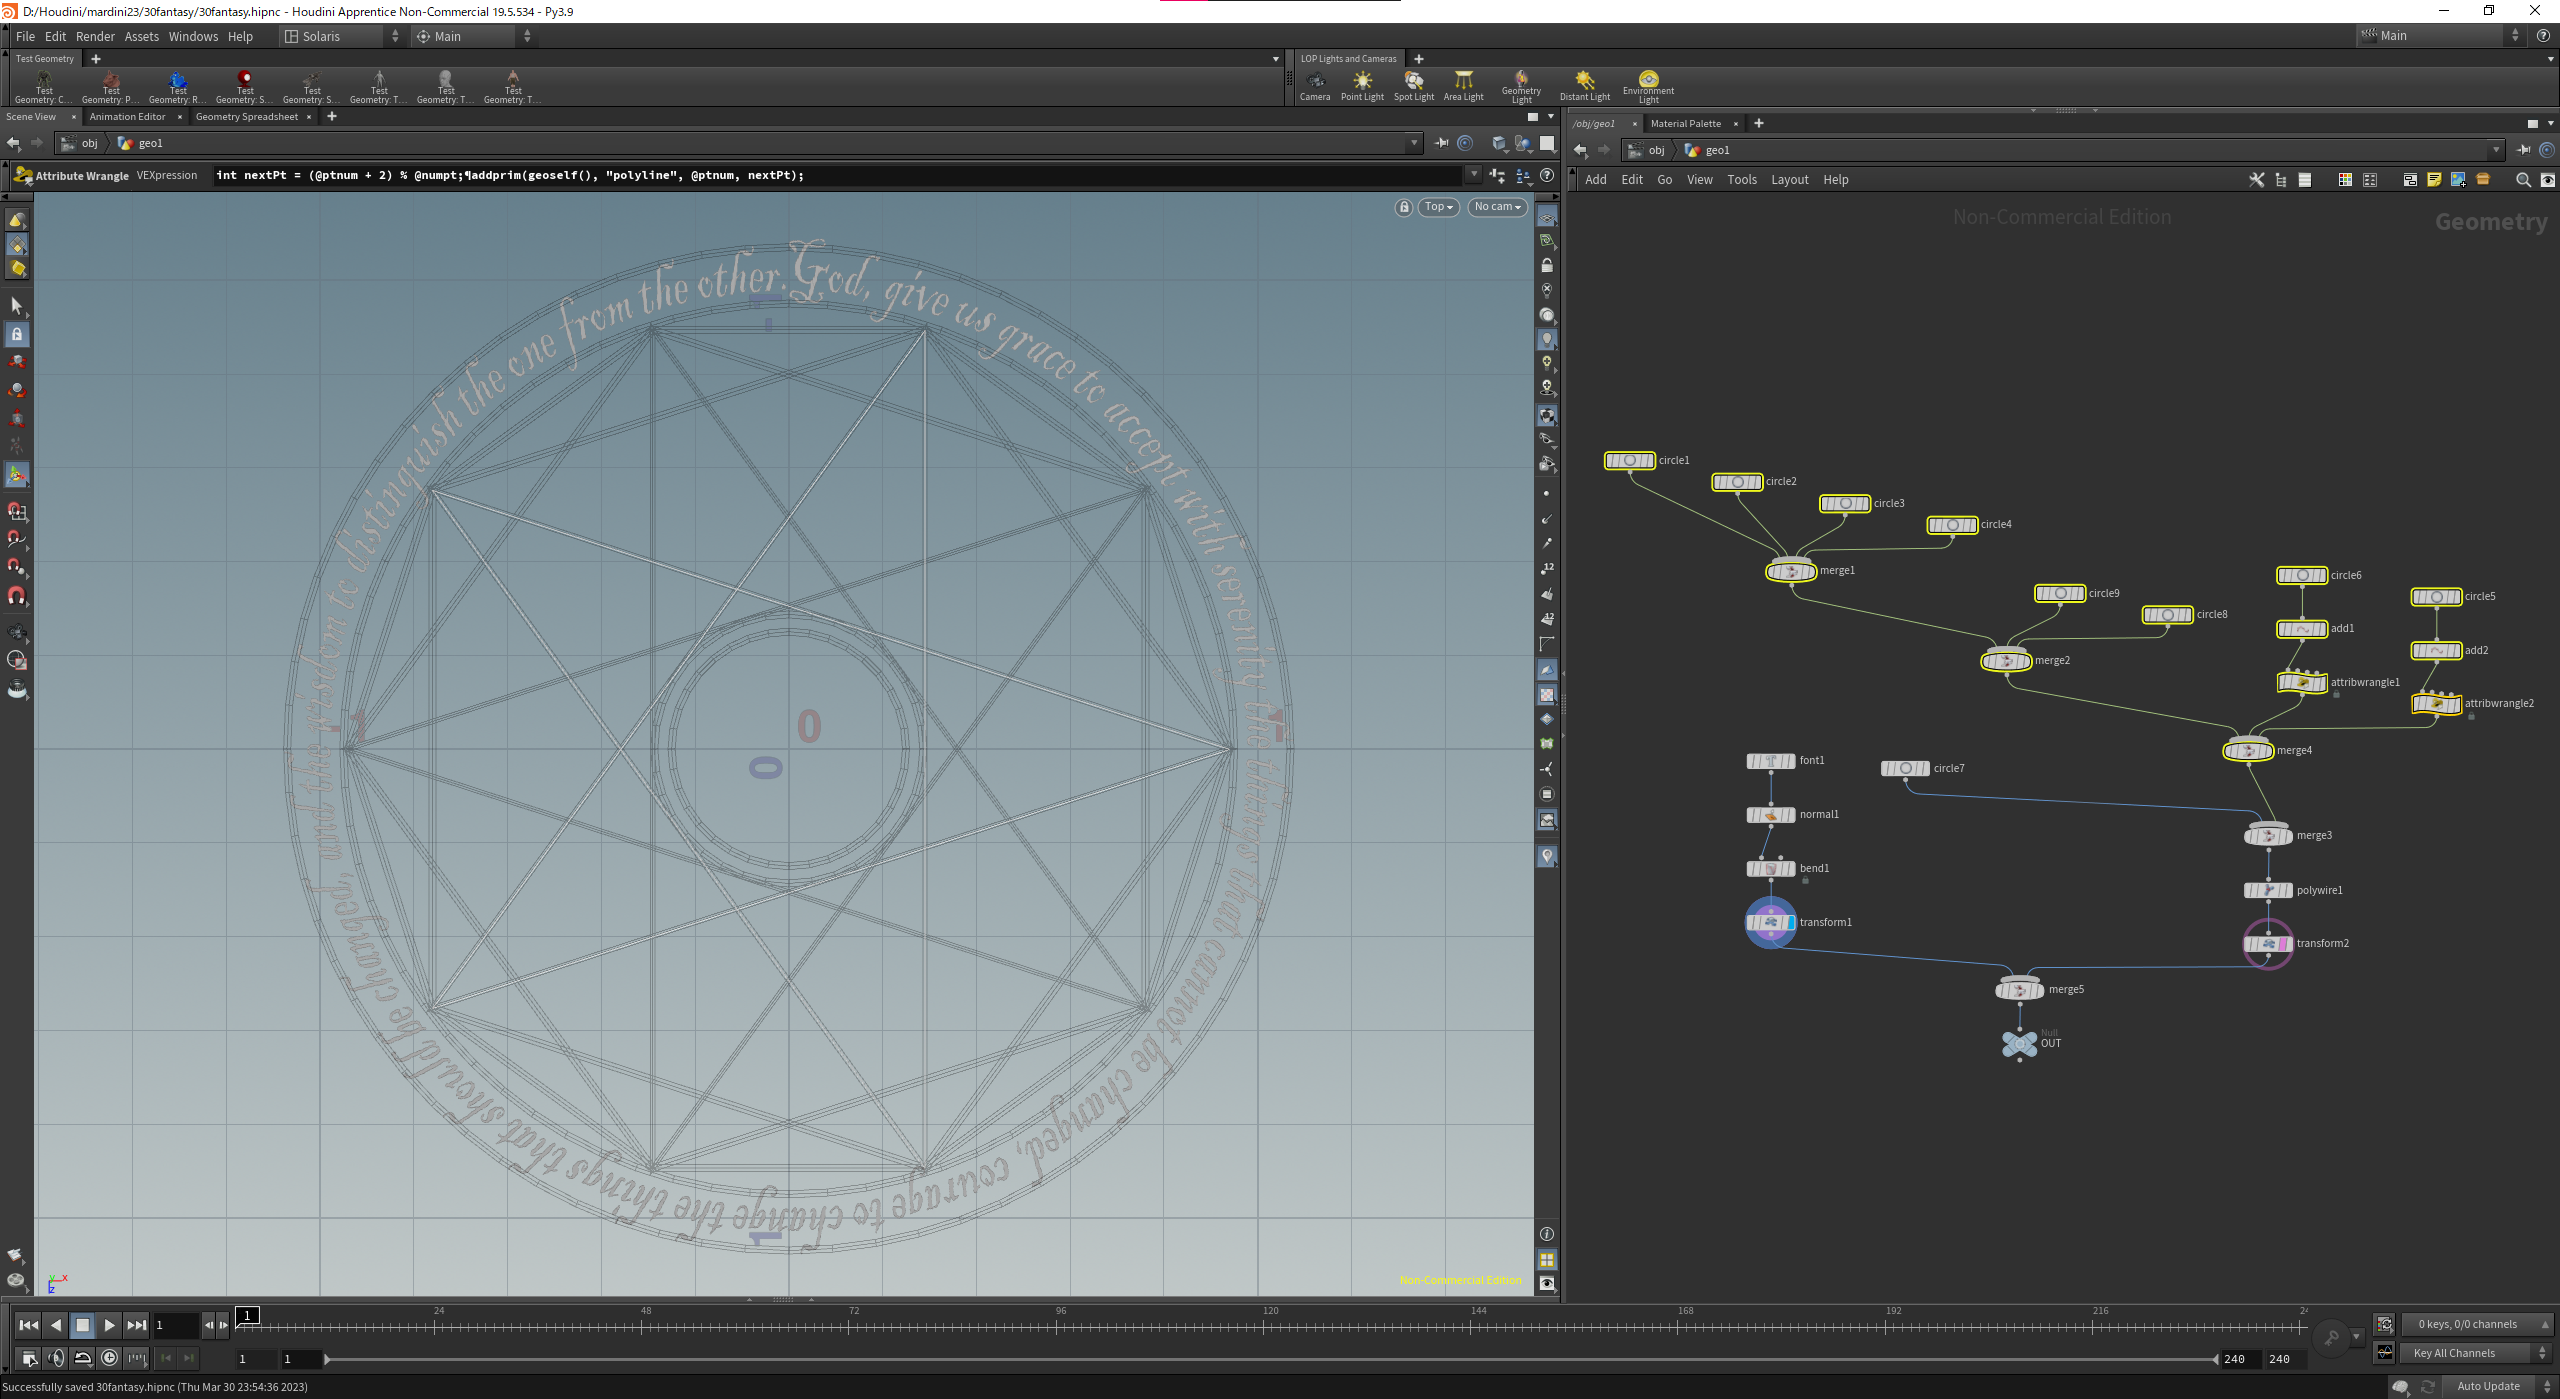Open the Solaris desktop dropdown

click(x=342, y=36)
